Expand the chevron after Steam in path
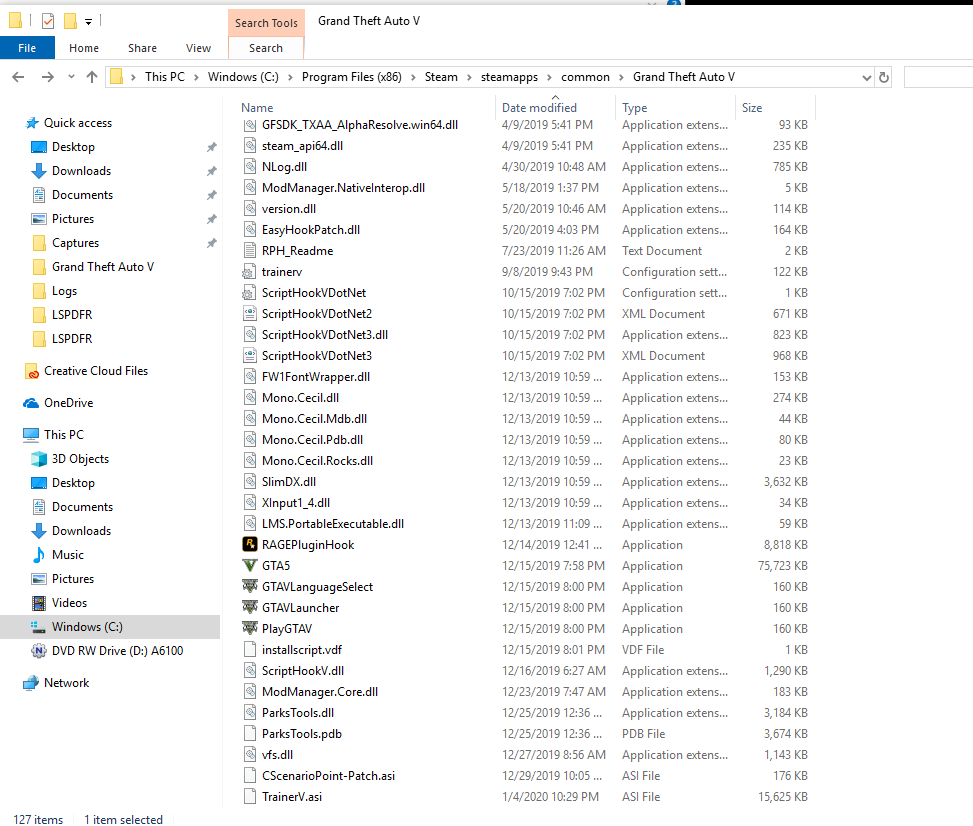Screen dimensions: 973x826 [469, 77]
